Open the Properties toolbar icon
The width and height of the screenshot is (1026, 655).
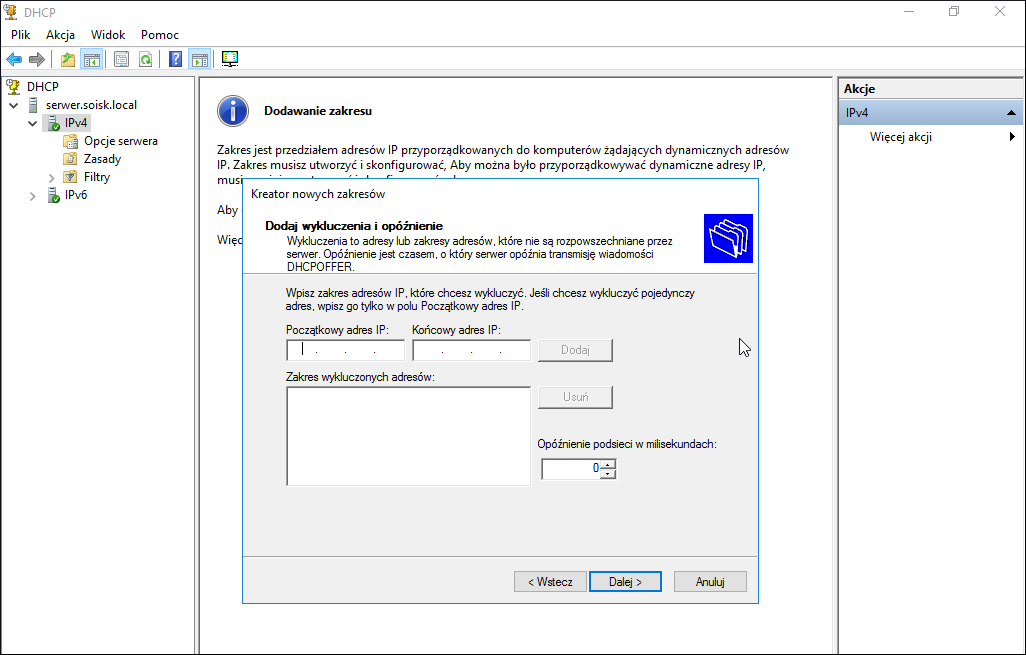coord(122,60)
